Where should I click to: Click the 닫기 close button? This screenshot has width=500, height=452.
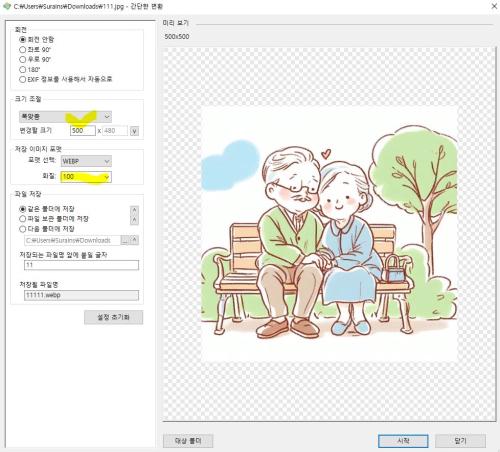[460, 441]
